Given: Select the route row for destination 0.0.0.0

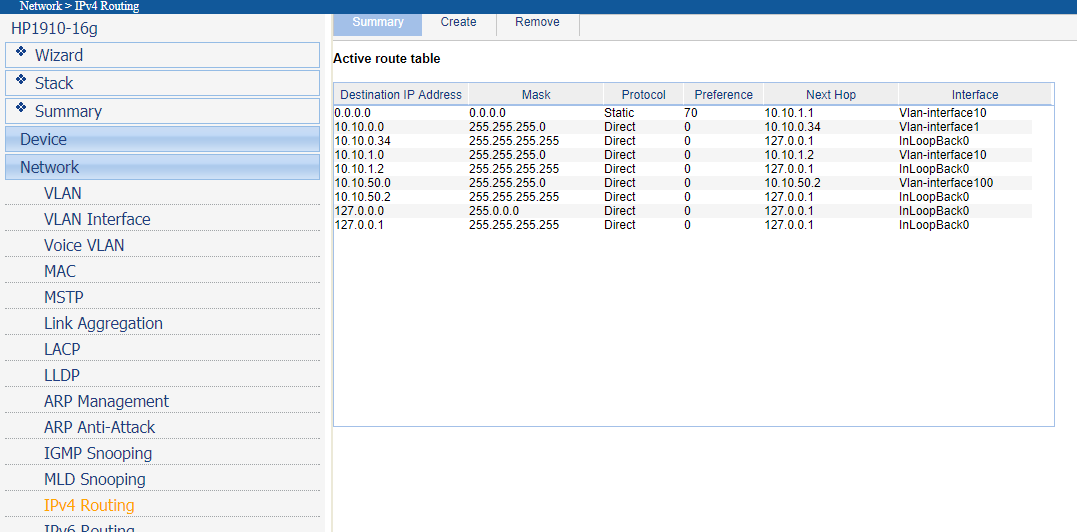Looking at the screenshot, I should click(x=683, y=113).
